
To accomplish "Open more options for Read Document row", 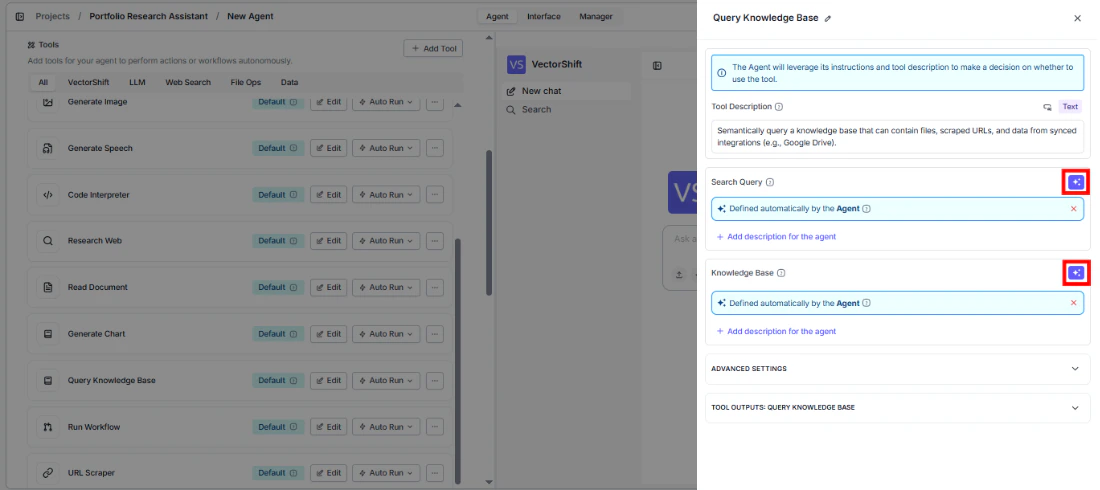I will click(x=435, y=287).
